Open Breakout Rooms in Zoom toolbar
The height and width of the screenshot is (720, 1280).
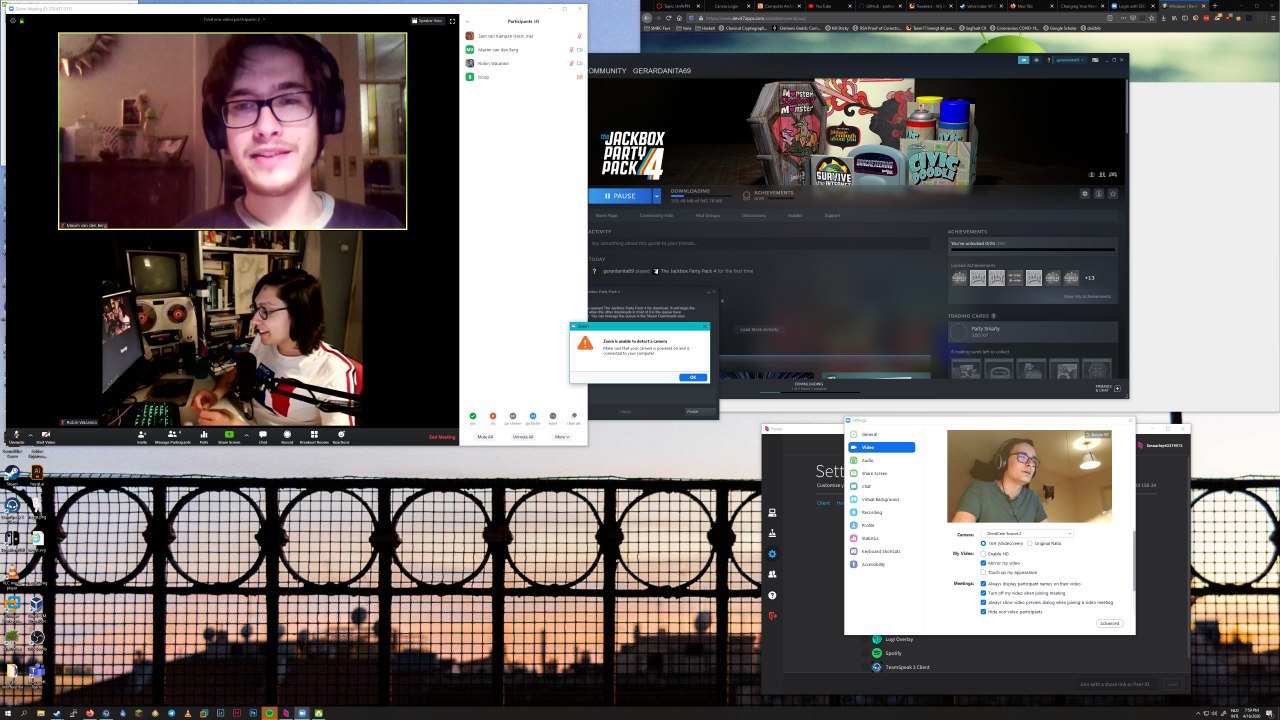tap(314, 434)
